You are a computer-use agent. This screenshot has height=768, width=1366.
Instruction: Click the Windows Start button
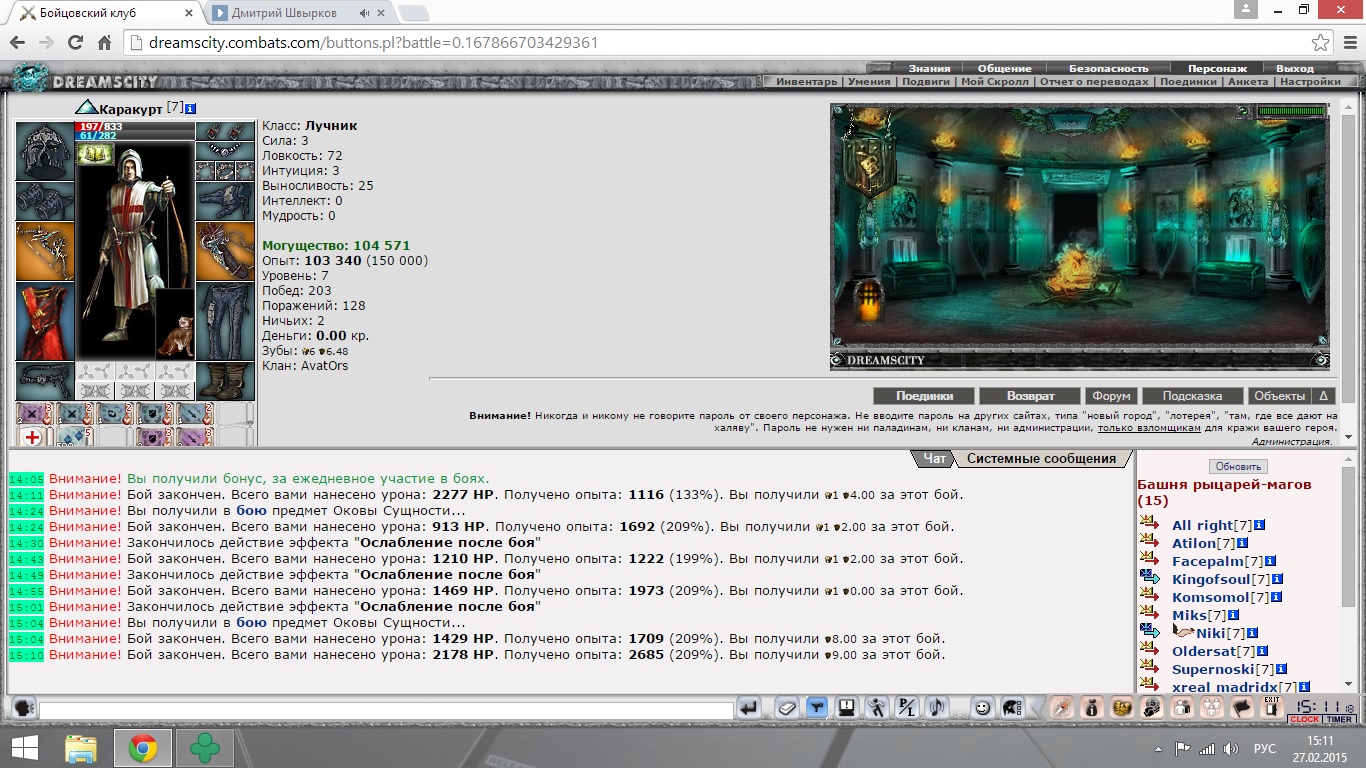[x=24, y=748]
